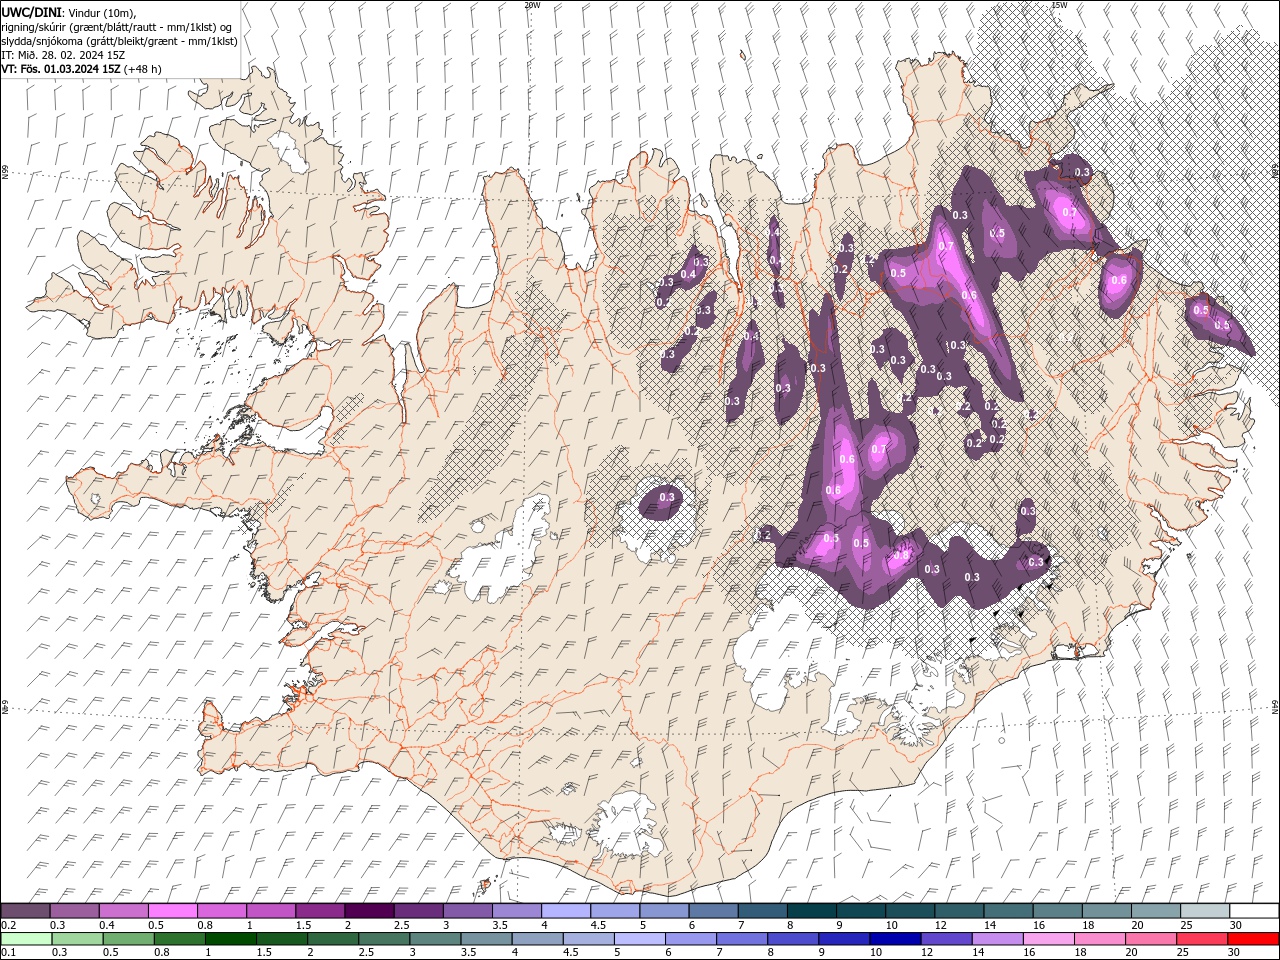This screenshot has width=1280, height=960.
Task: Click the 'Vindur (10m),' header text
Action: click(x=102, y=13)
